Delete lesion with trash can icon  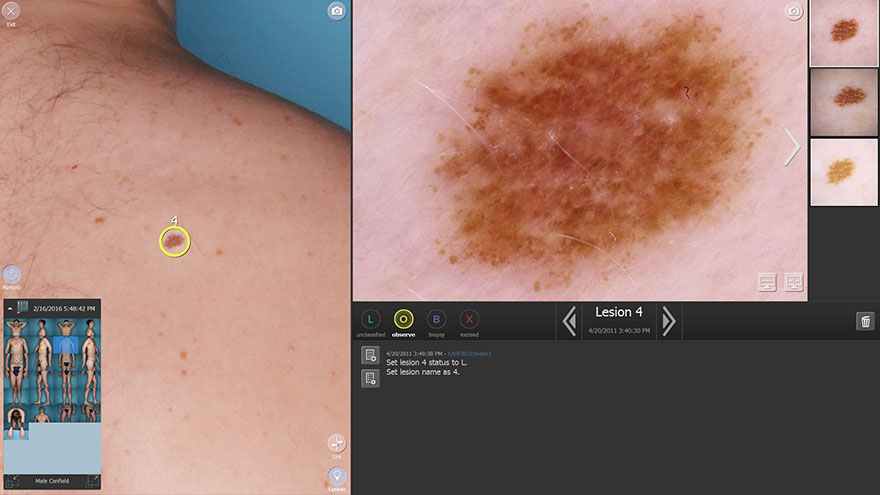tap(865, 321)
